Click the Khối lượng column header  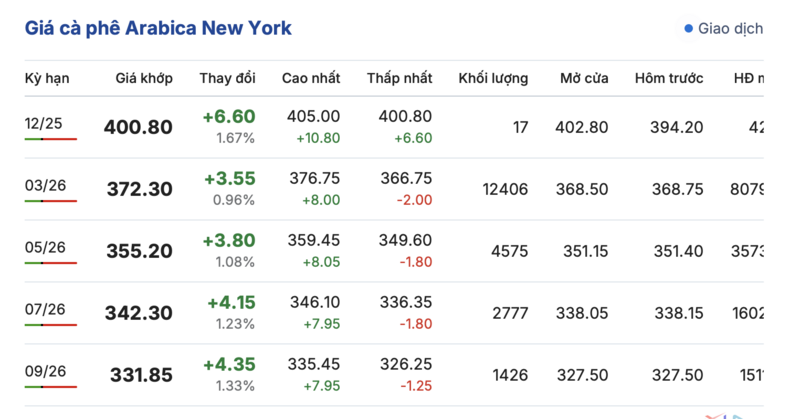[493, 78]
